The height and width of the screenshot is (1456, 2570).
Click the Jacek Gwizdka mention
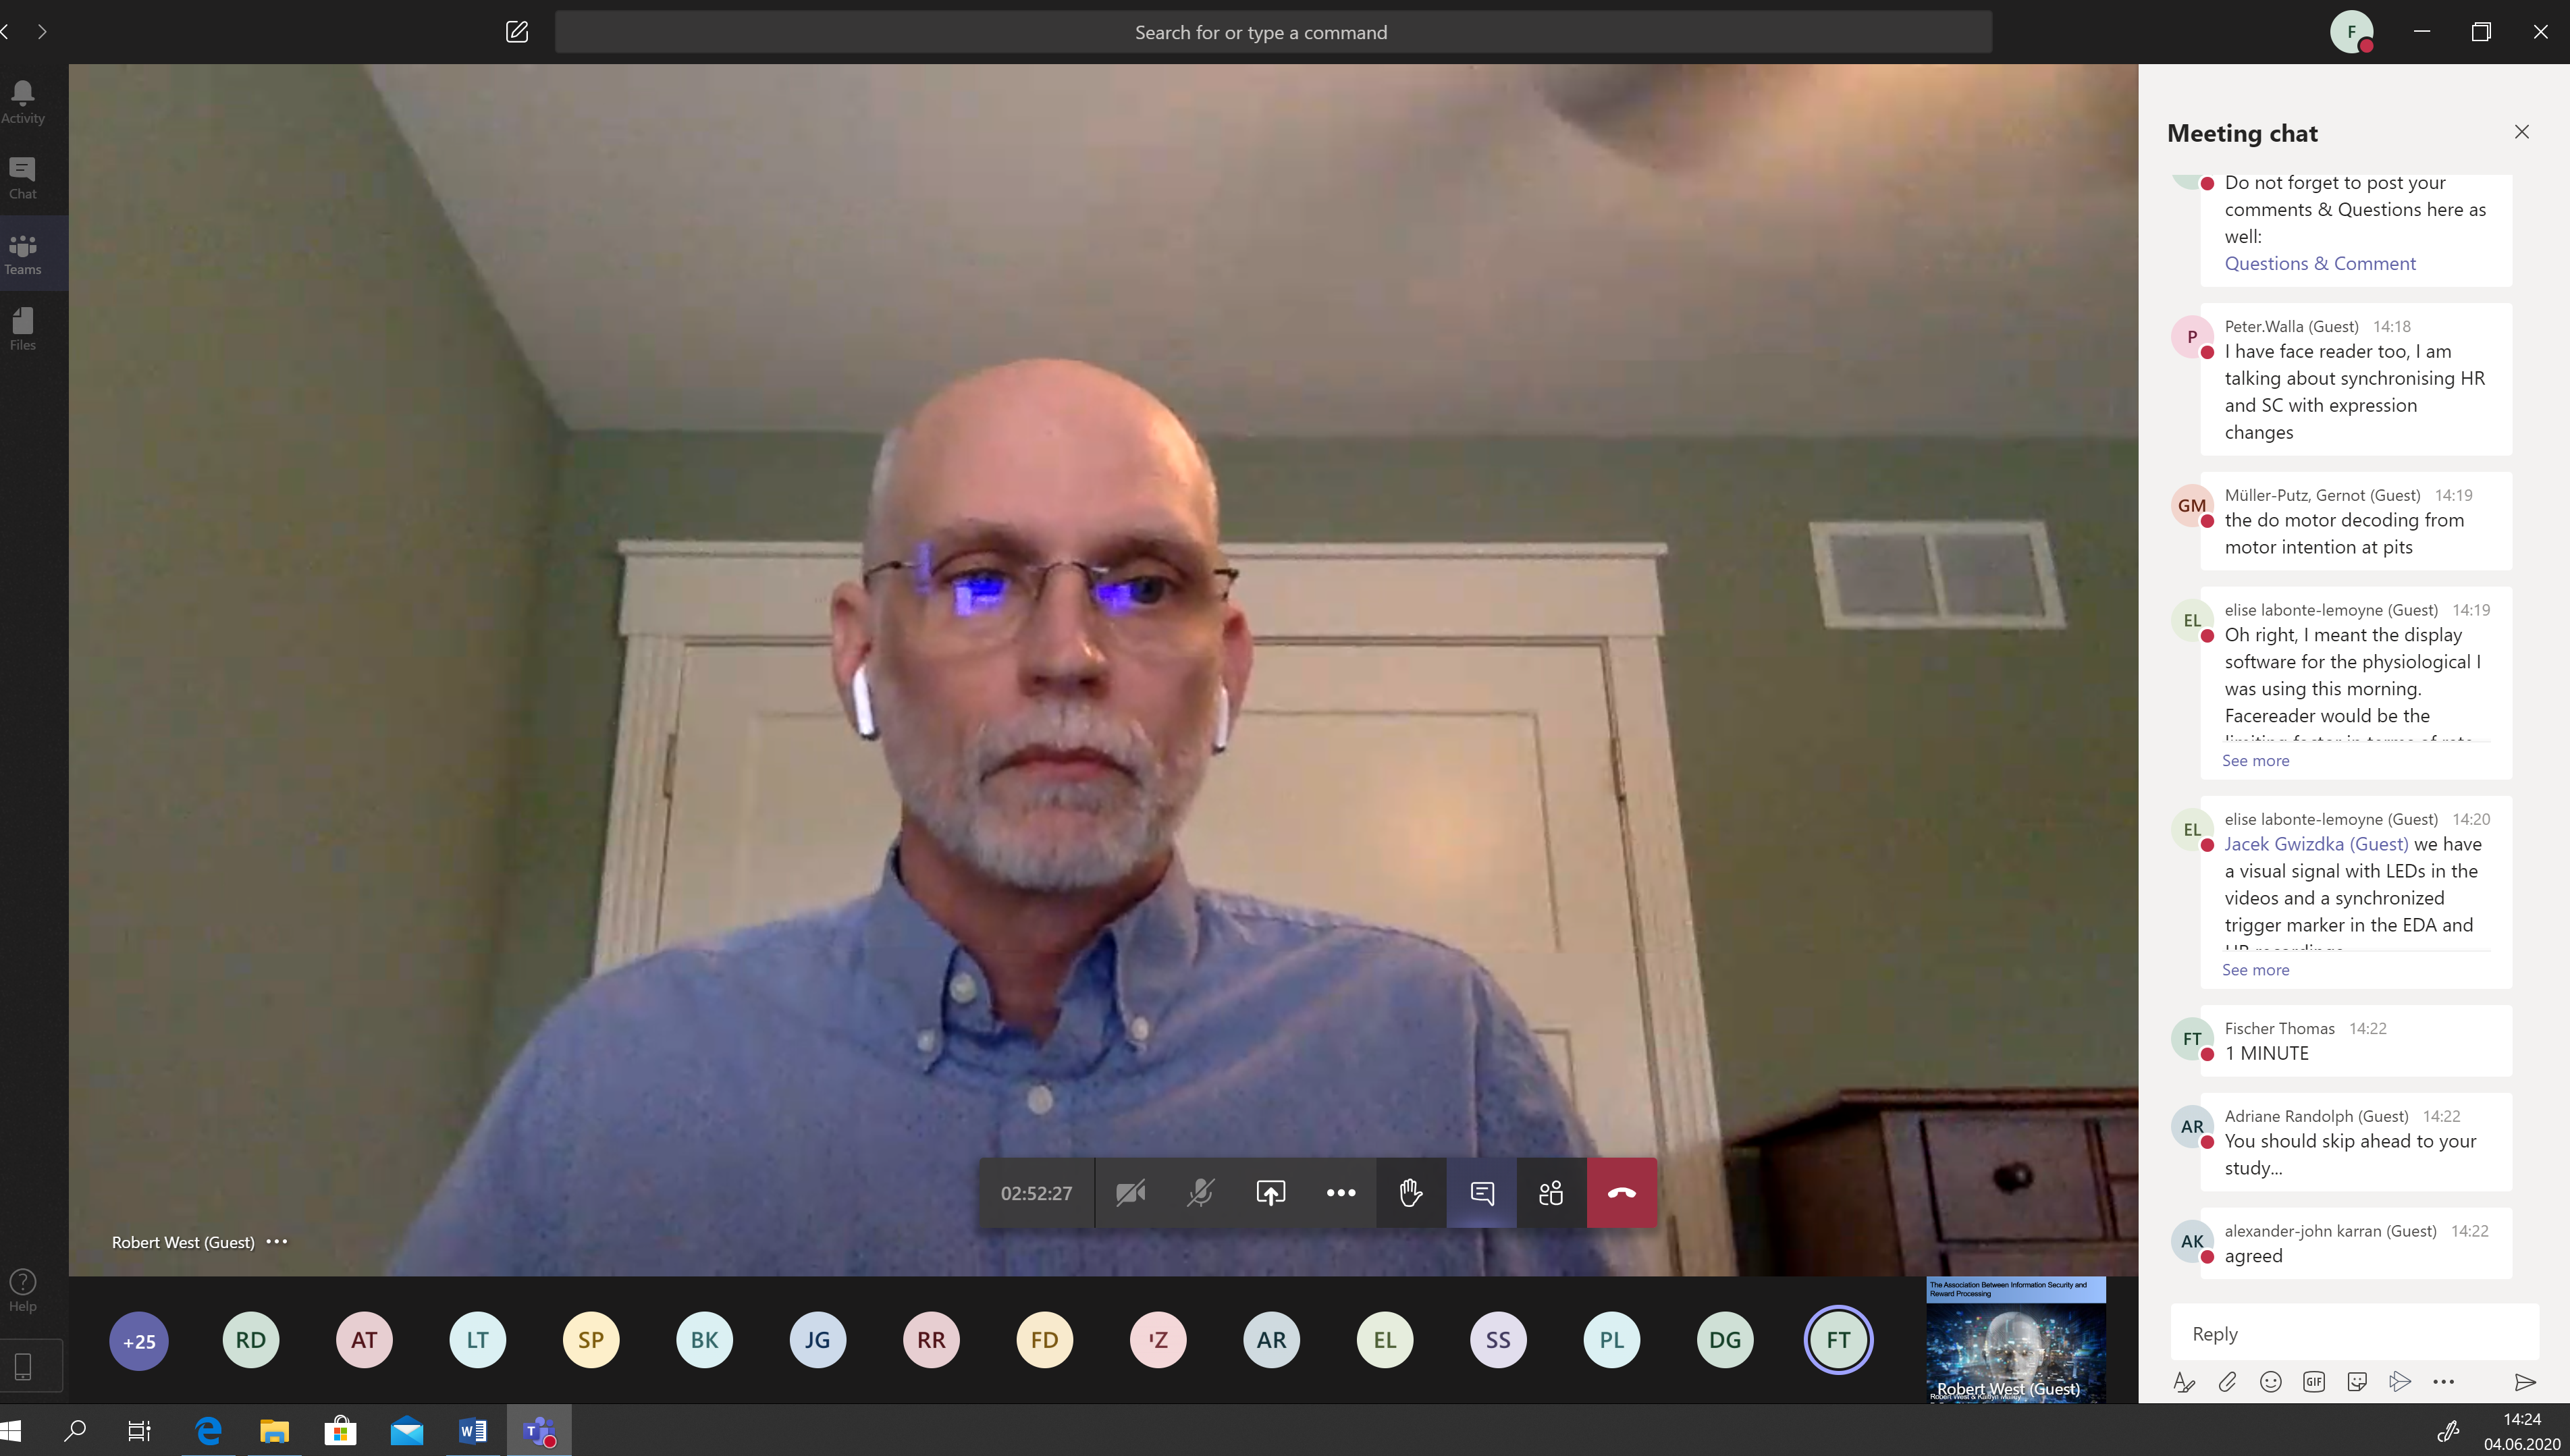tap(2315, 844)
